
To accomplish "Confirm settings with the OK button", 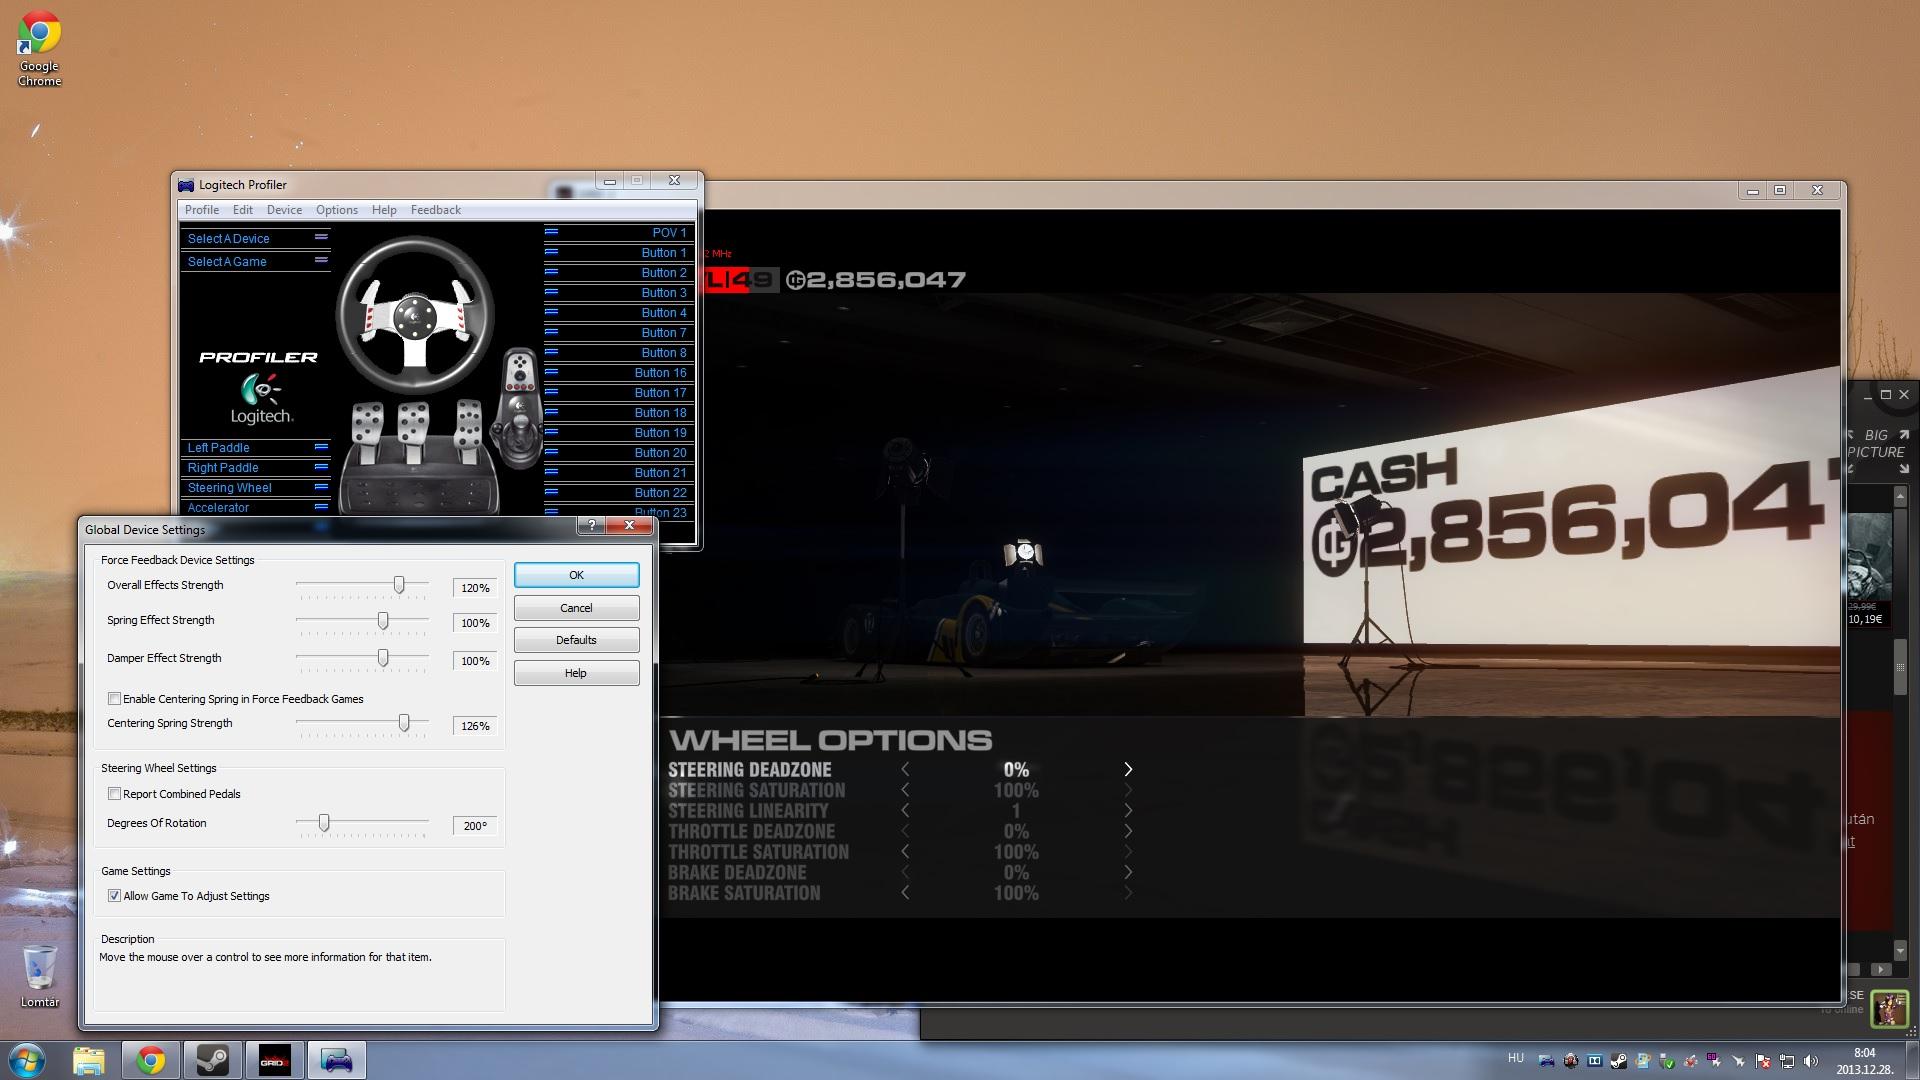I will (576, 575).
